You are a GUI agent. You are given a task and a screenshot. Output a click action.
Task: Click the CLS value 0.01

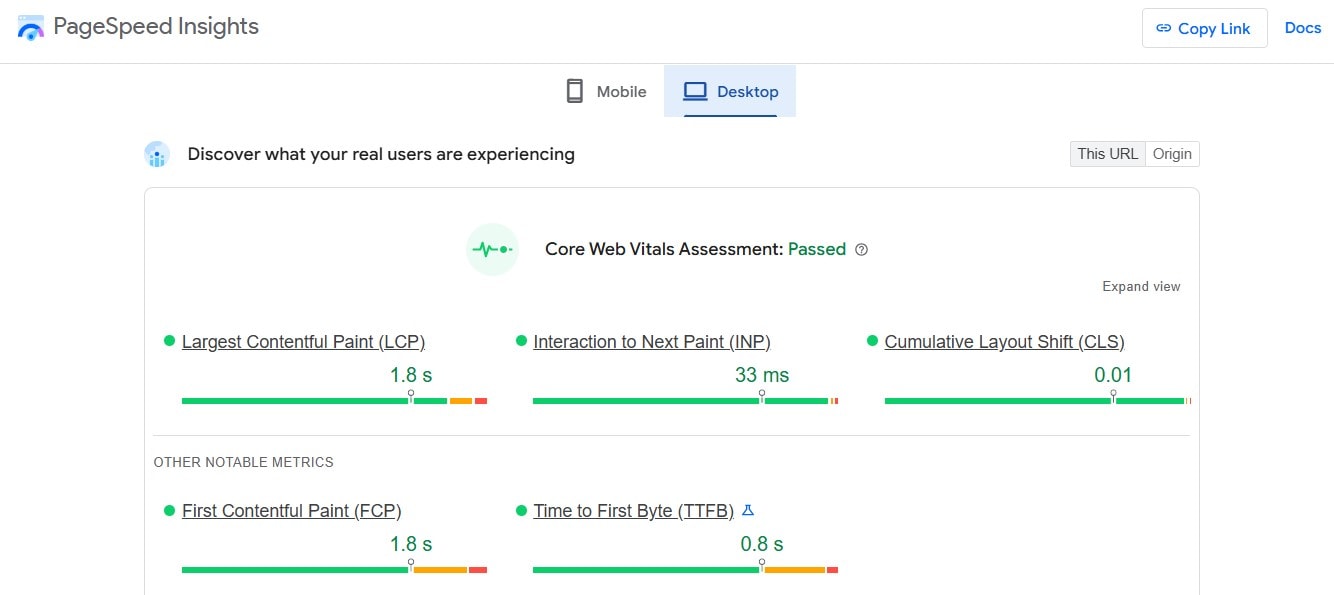[1113, 376]
